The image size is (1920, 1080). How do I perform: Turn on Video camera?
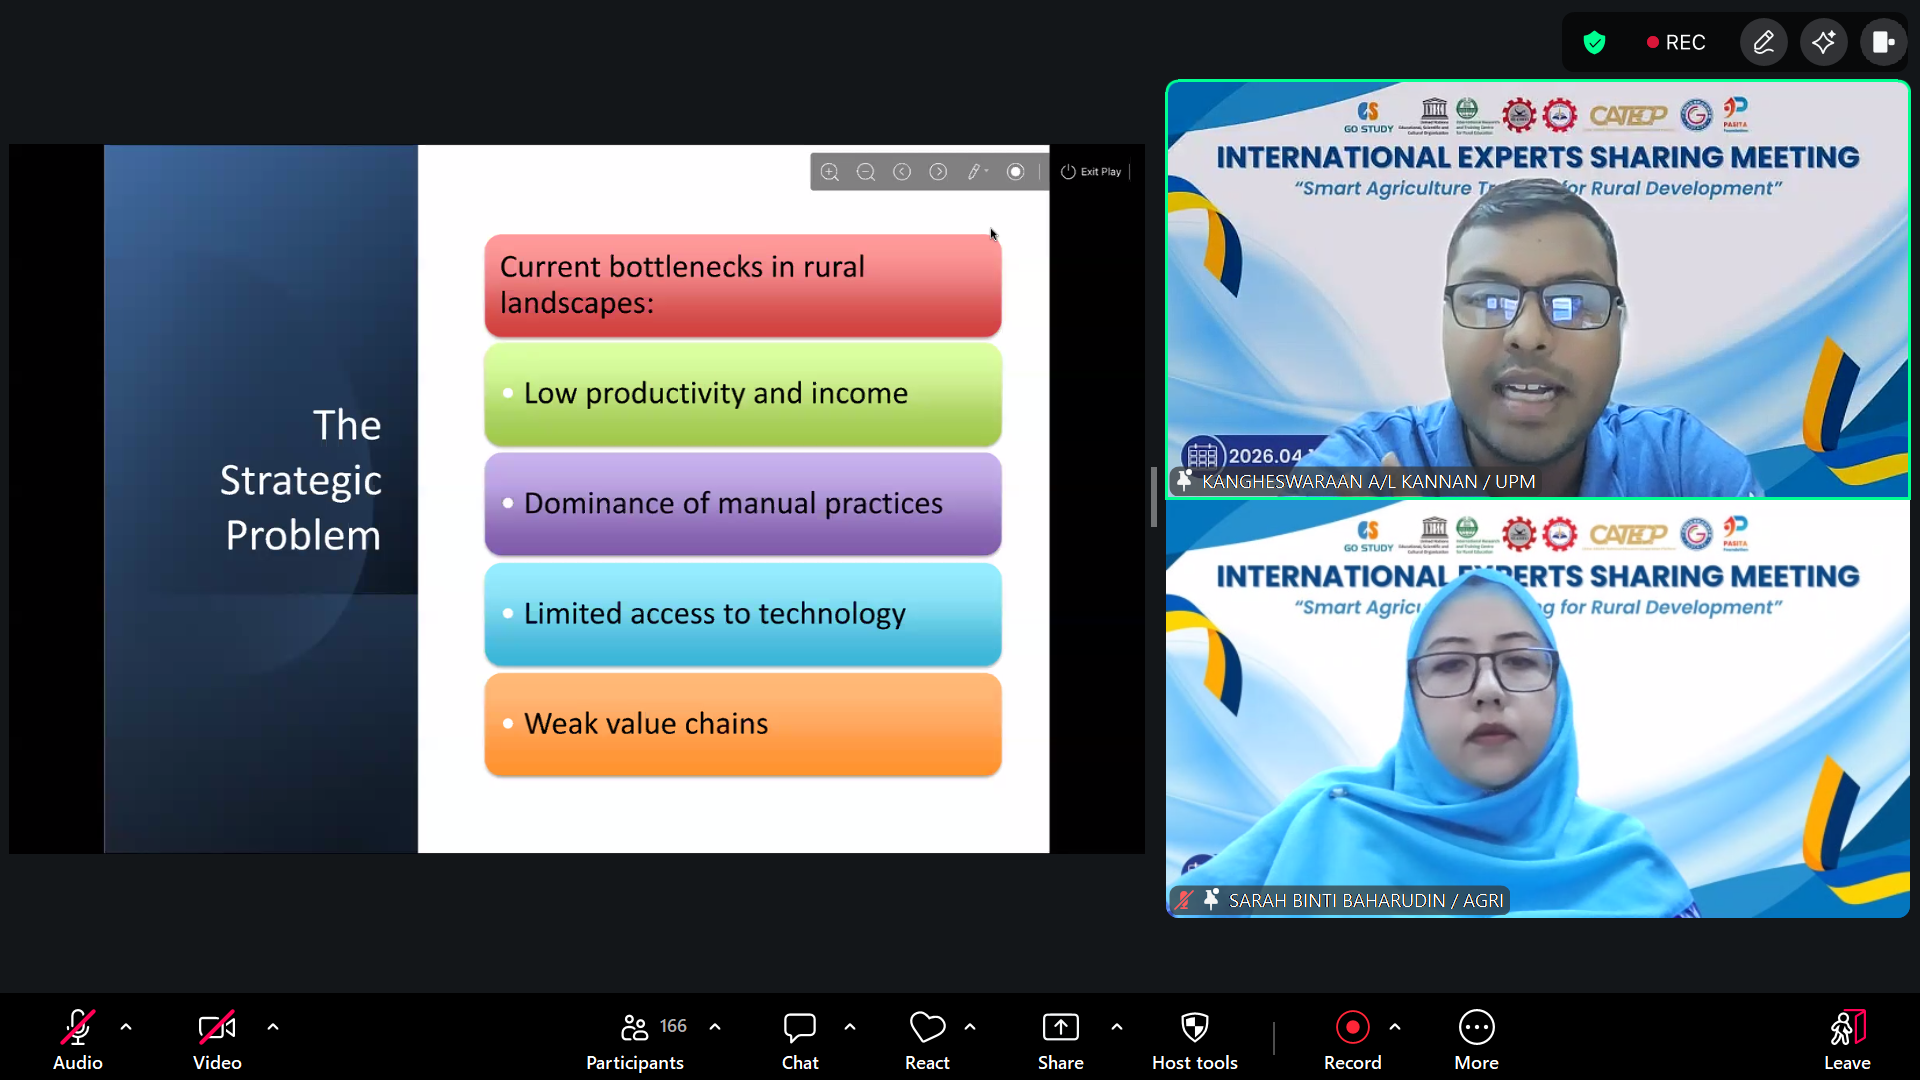[217, 1039]
